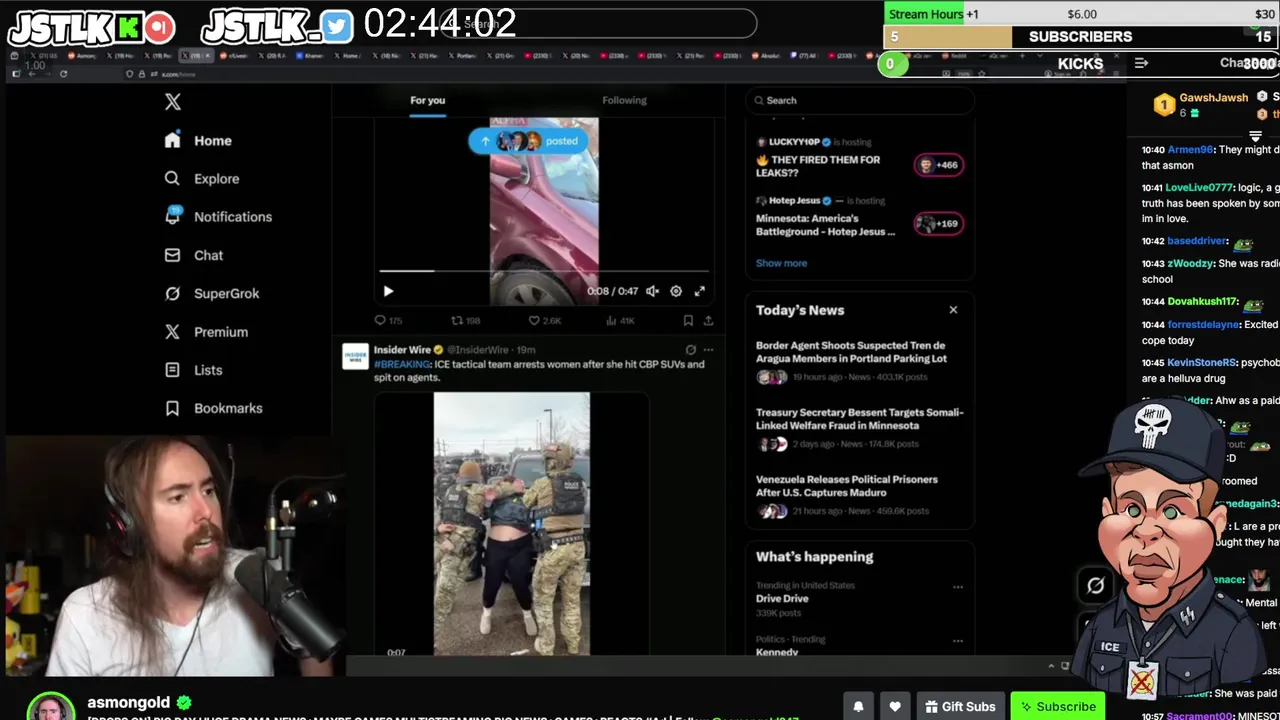Click the asmongold channel name
The width and height of the screenshot is (1280, 720).
tap(128, 703)
